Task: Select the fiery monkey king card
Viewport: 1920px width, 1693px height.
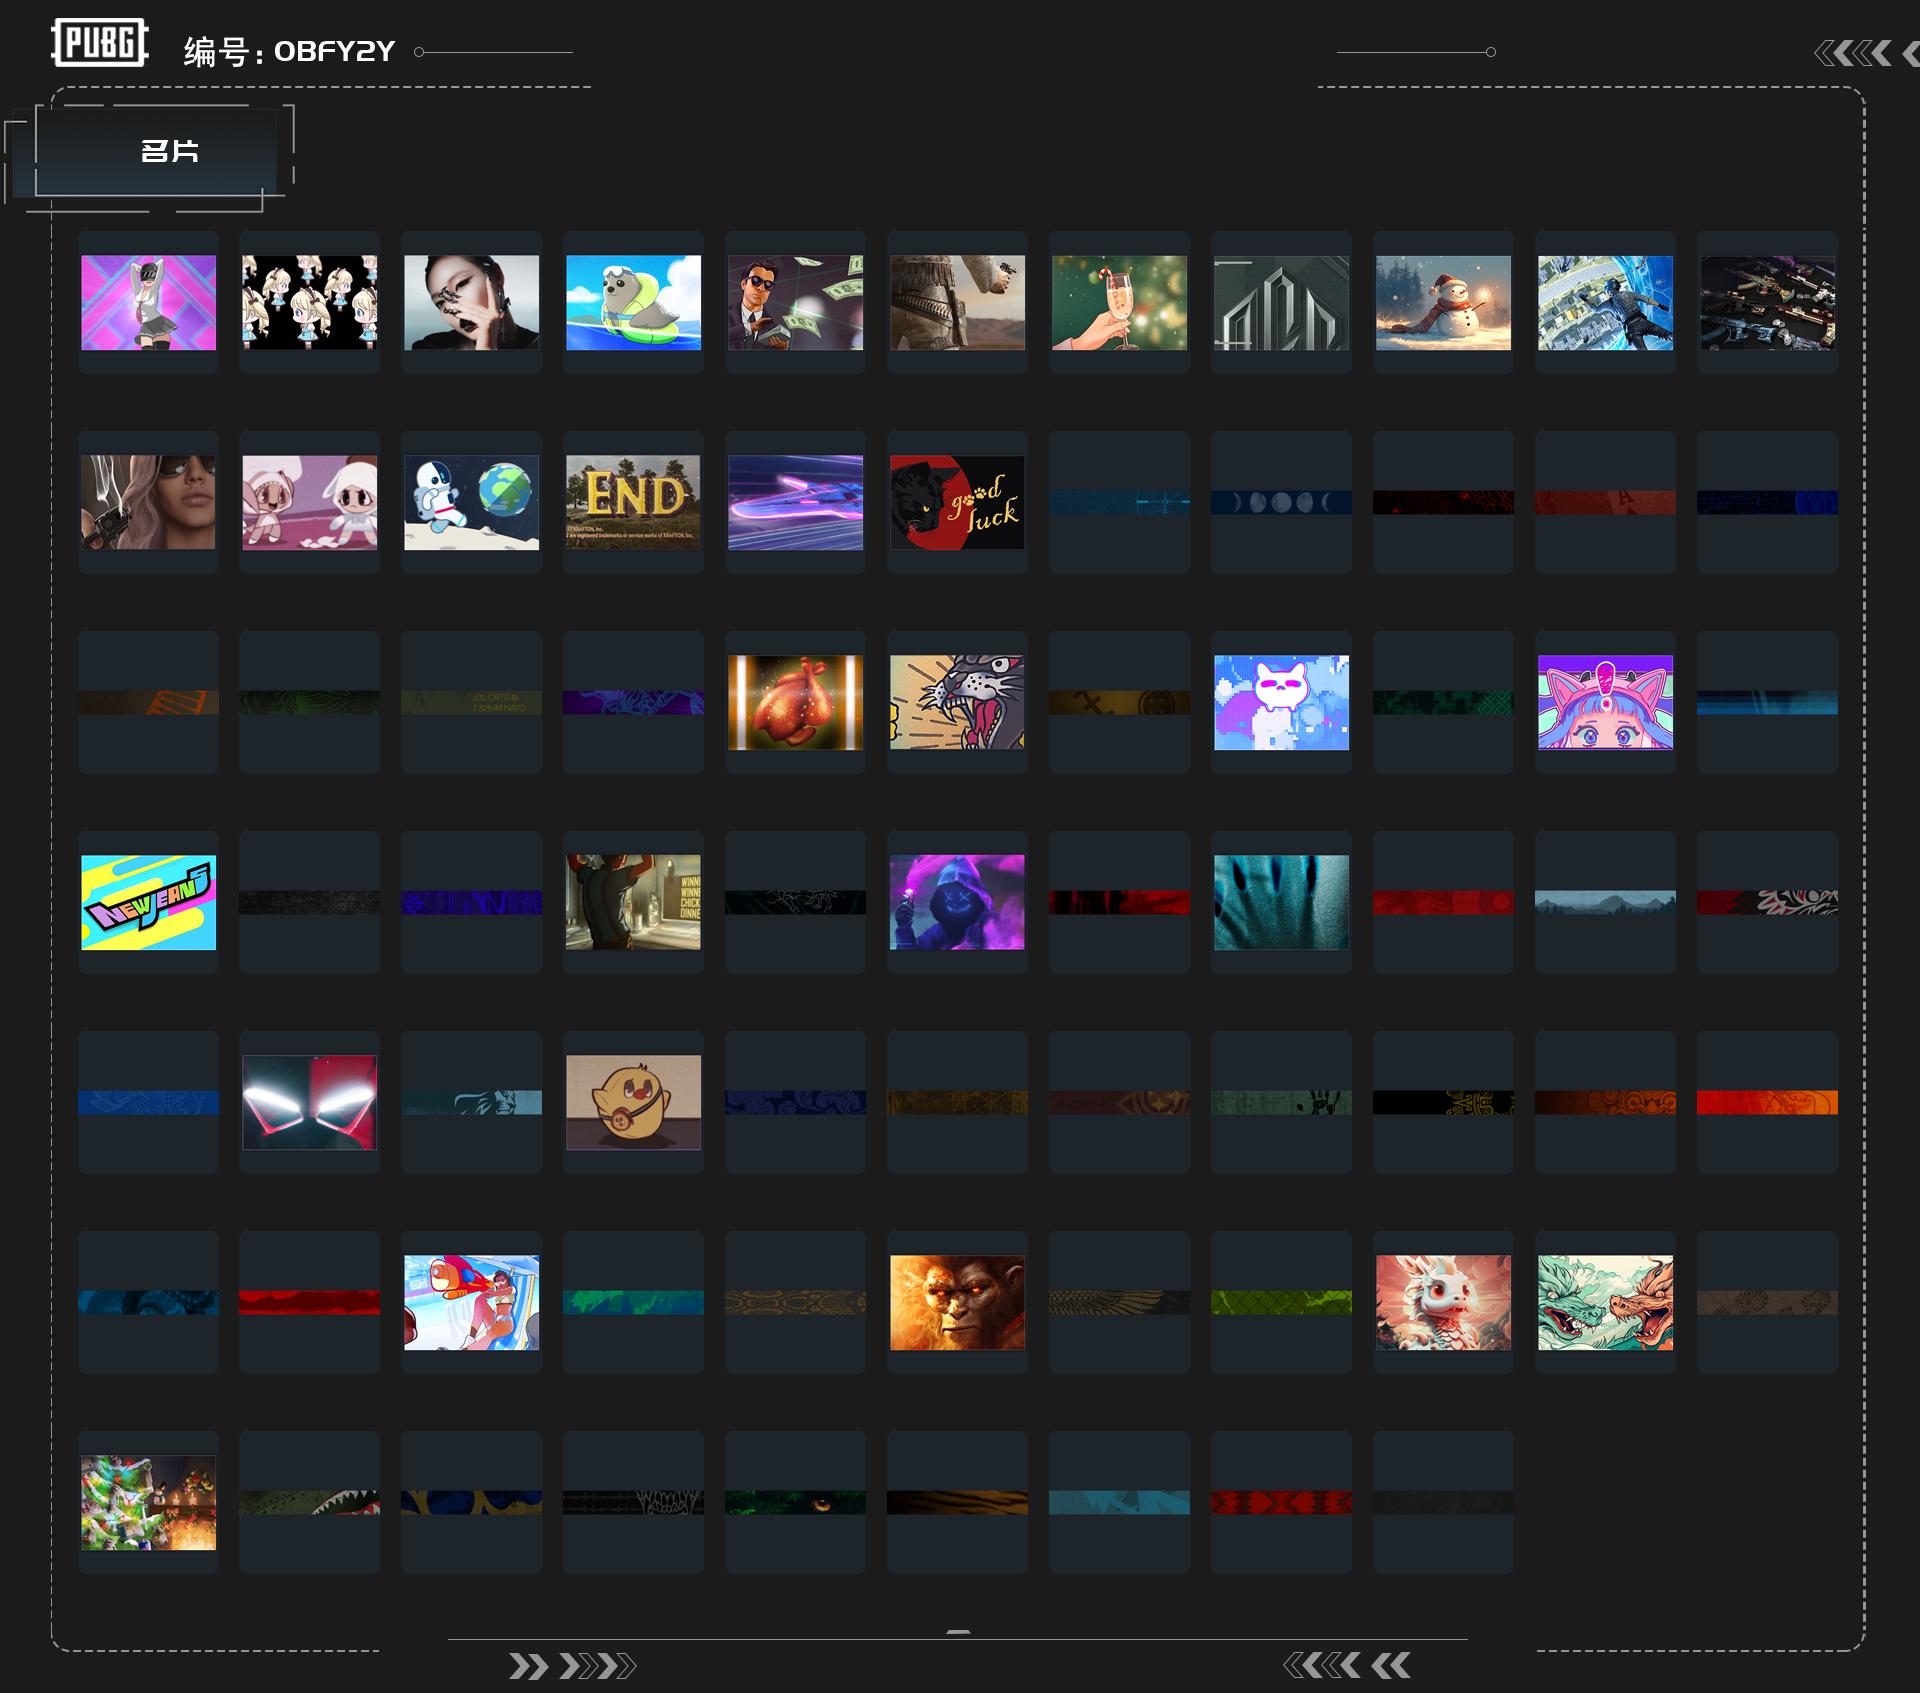Action: pos(957,1302)
